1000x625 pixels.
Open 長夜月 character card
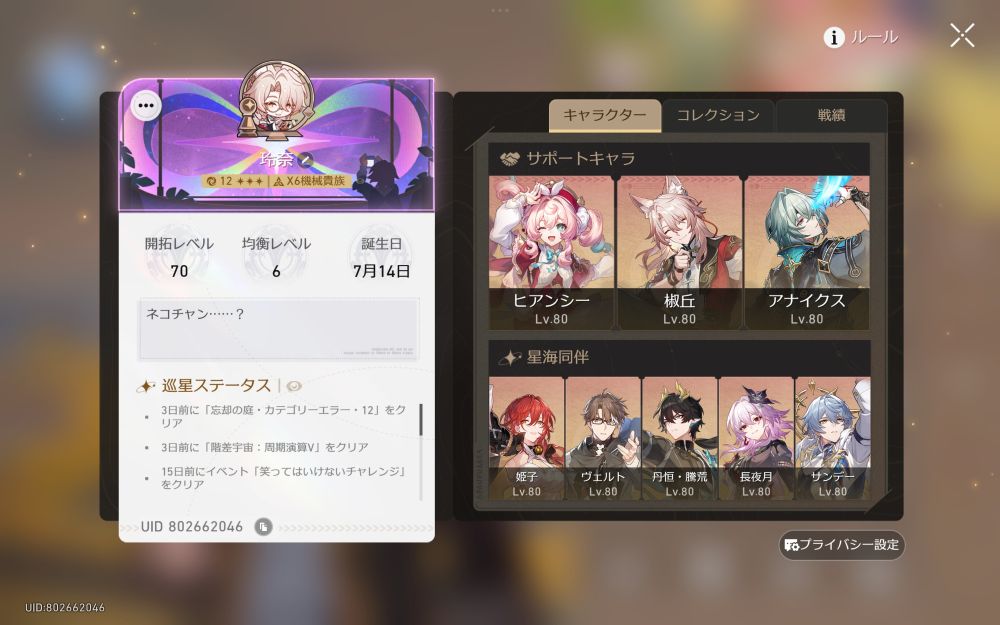[756, 438]
